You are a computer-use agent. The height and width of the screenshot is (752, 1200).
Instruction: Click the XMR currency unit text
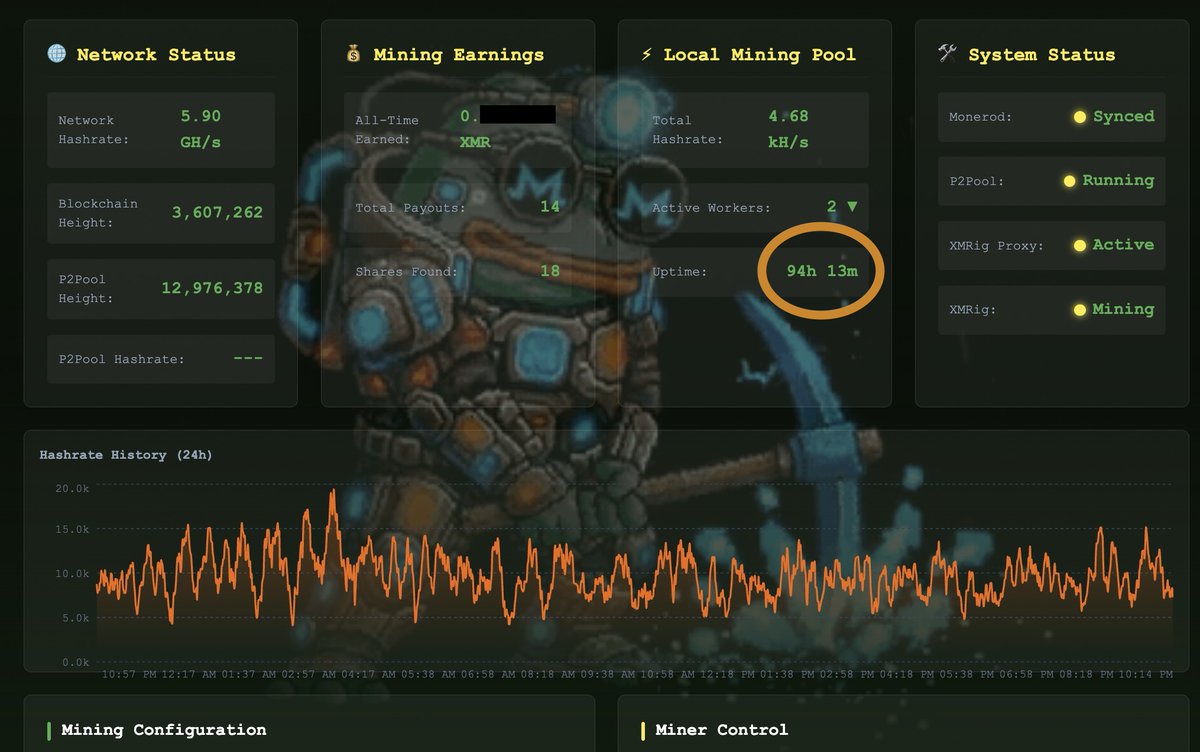(x=475, y=142)
